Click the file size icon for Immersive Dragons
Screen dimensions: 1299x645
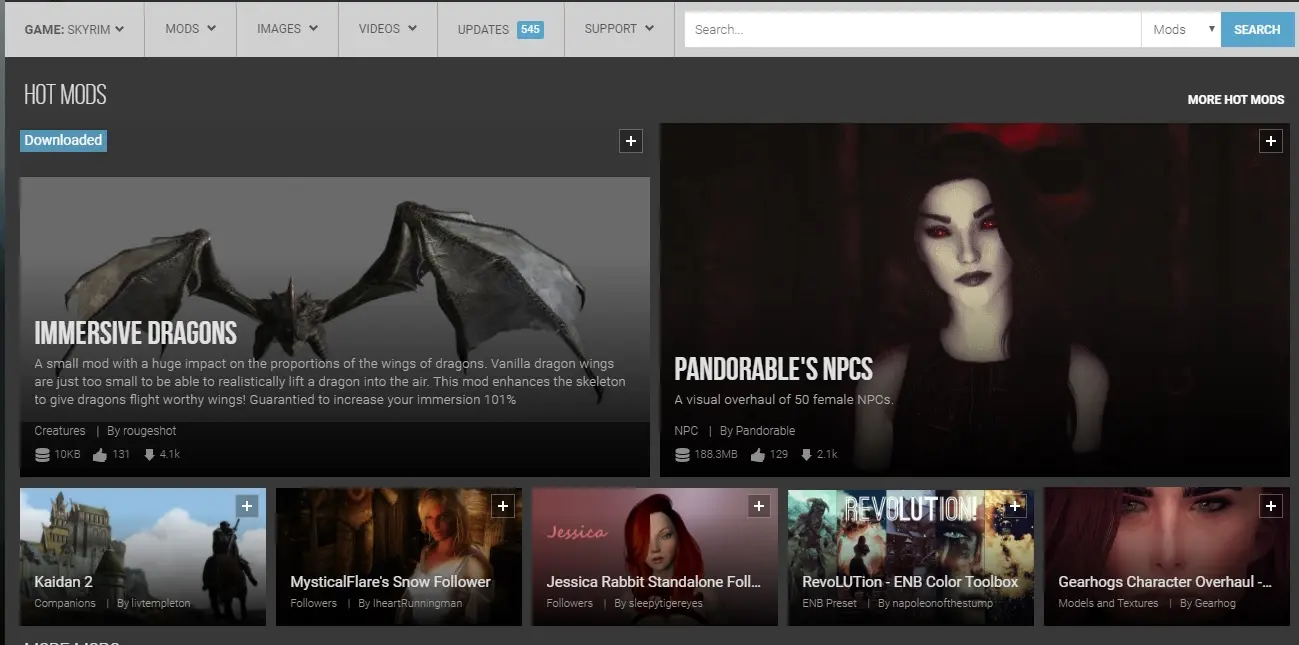coord(42,455)
